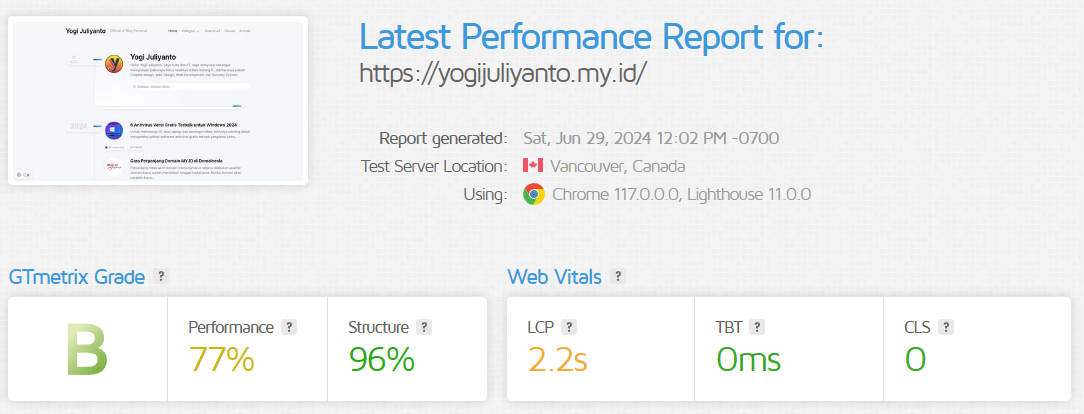
Task: Click the Canadian flag icon
Action: [533, 166]
